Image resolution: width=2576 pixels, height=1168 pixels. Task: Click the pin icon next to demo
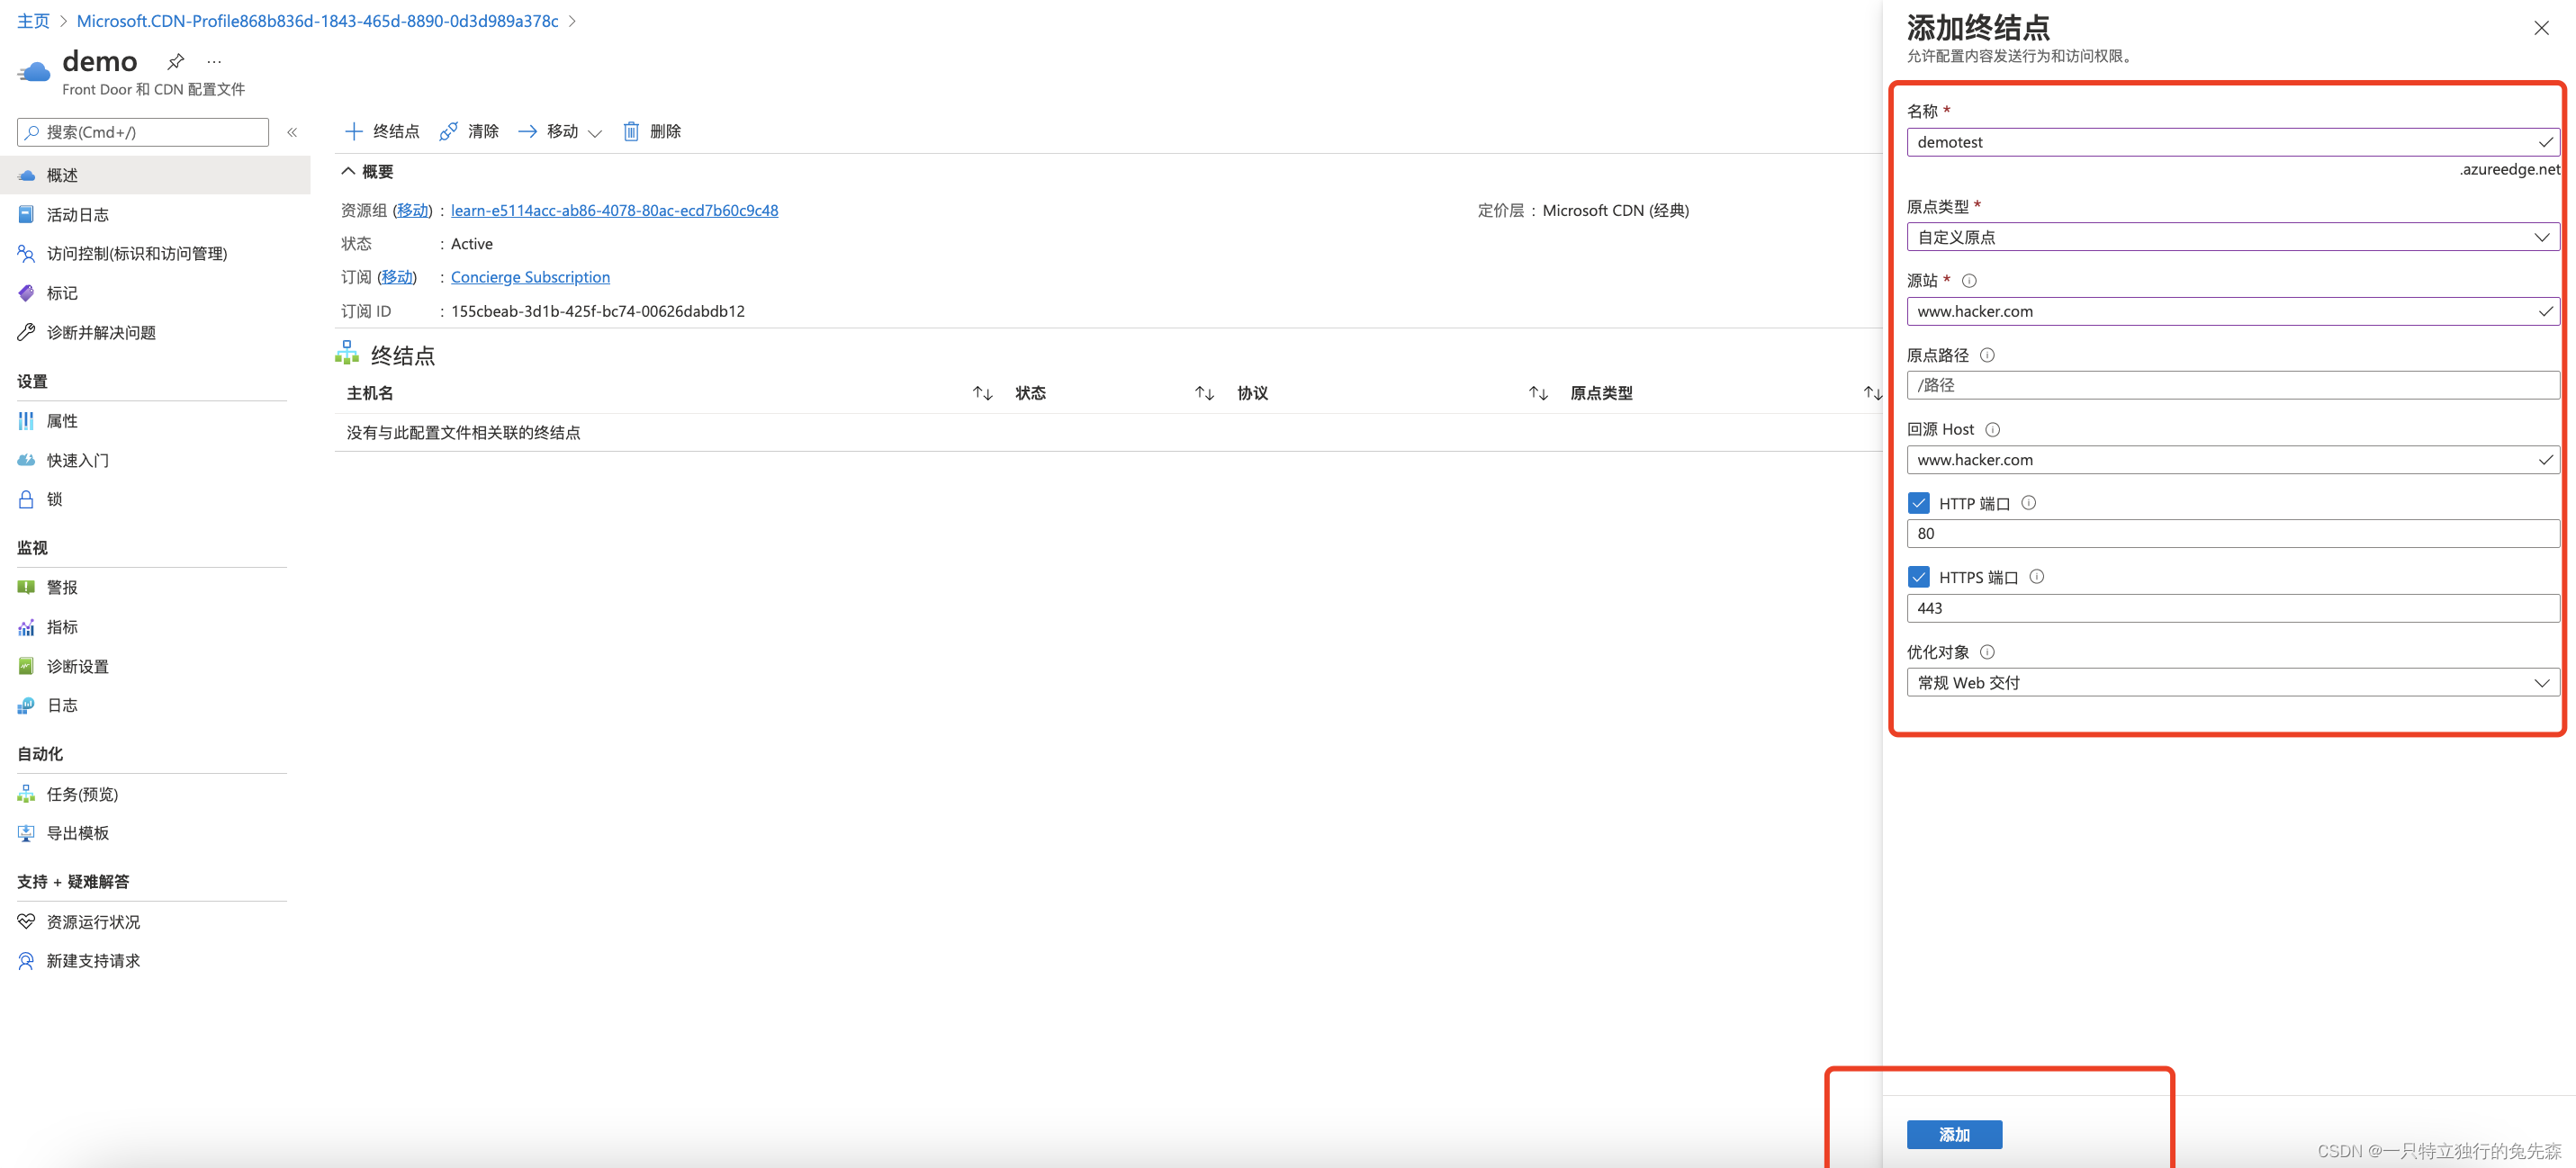(x=176, y=61)
